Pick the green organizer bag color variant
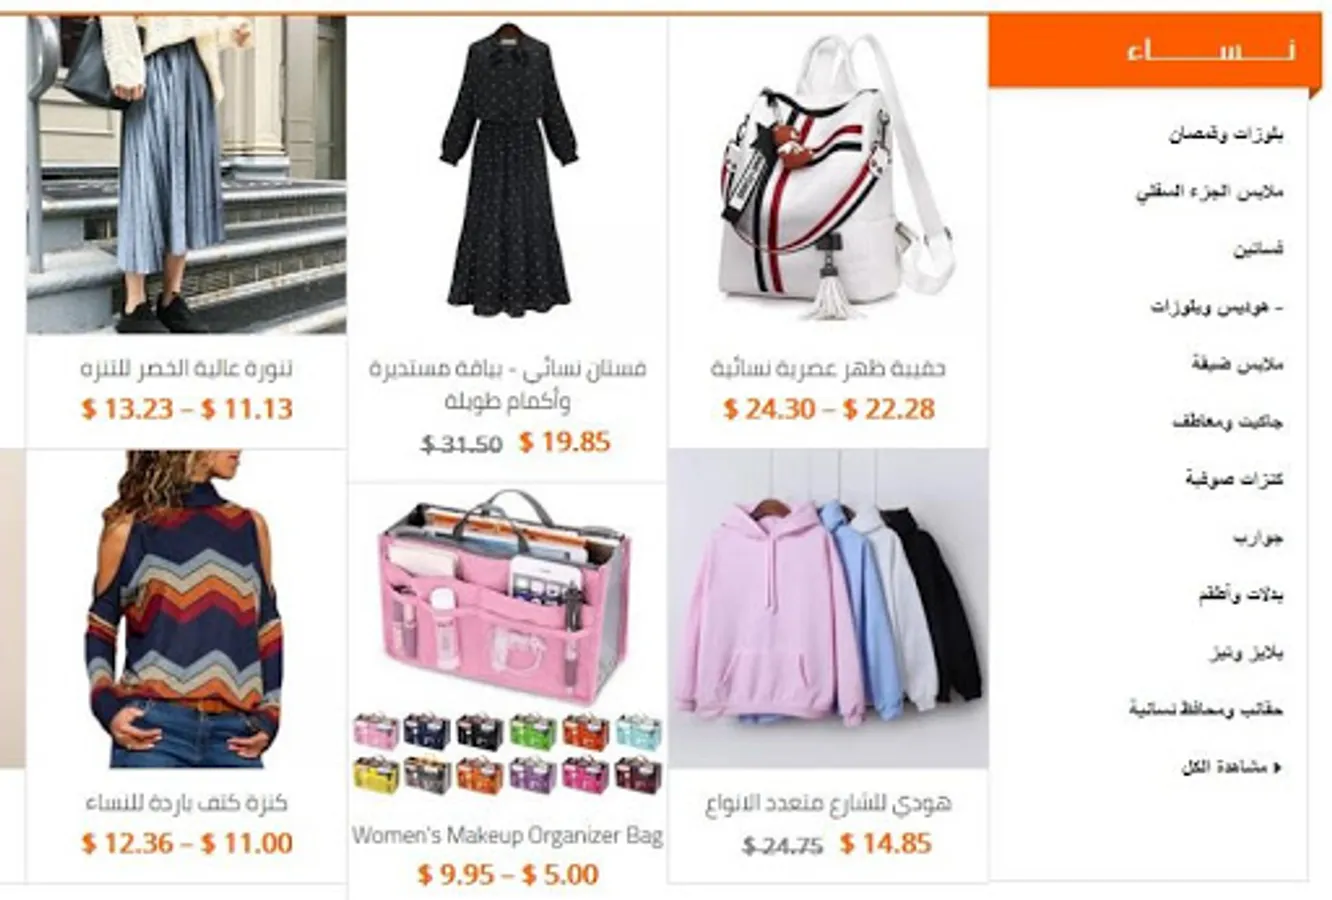This screenshot has width=1332, height=900. tap(532, 732)
